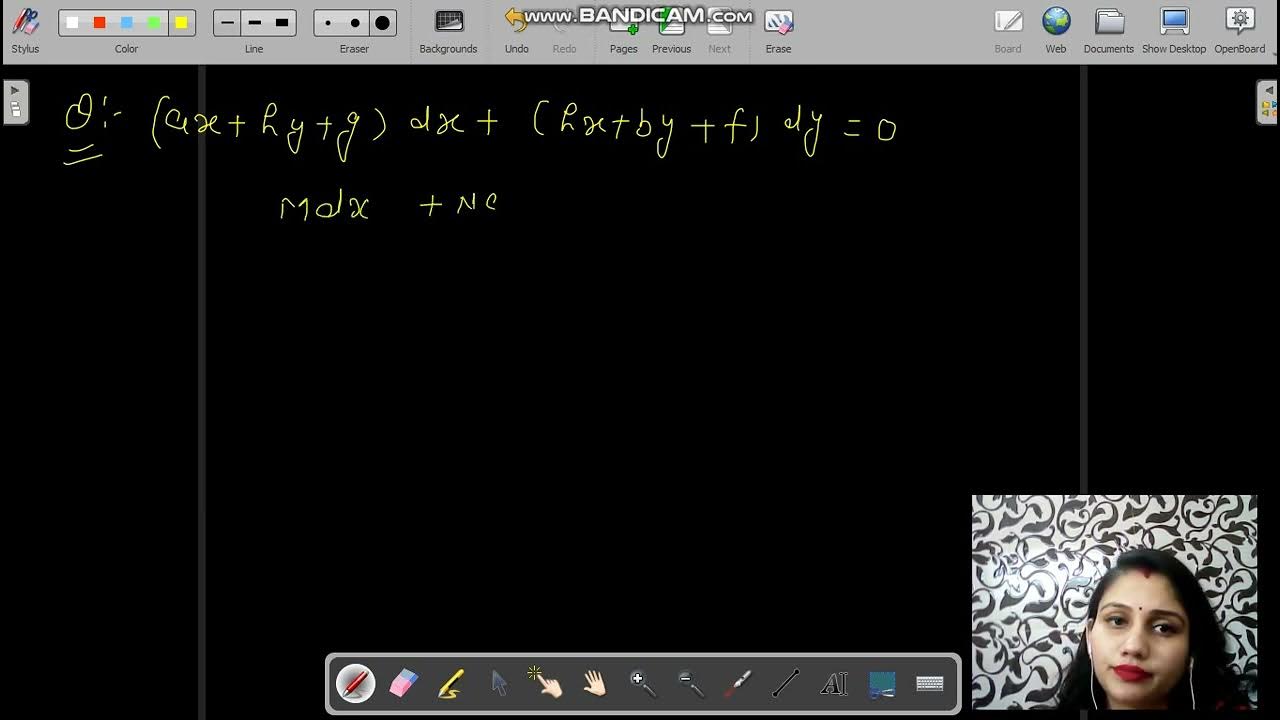The image size is (1280, 720).
Task: Pick the light blue pen color
Action: coord(126,22)
